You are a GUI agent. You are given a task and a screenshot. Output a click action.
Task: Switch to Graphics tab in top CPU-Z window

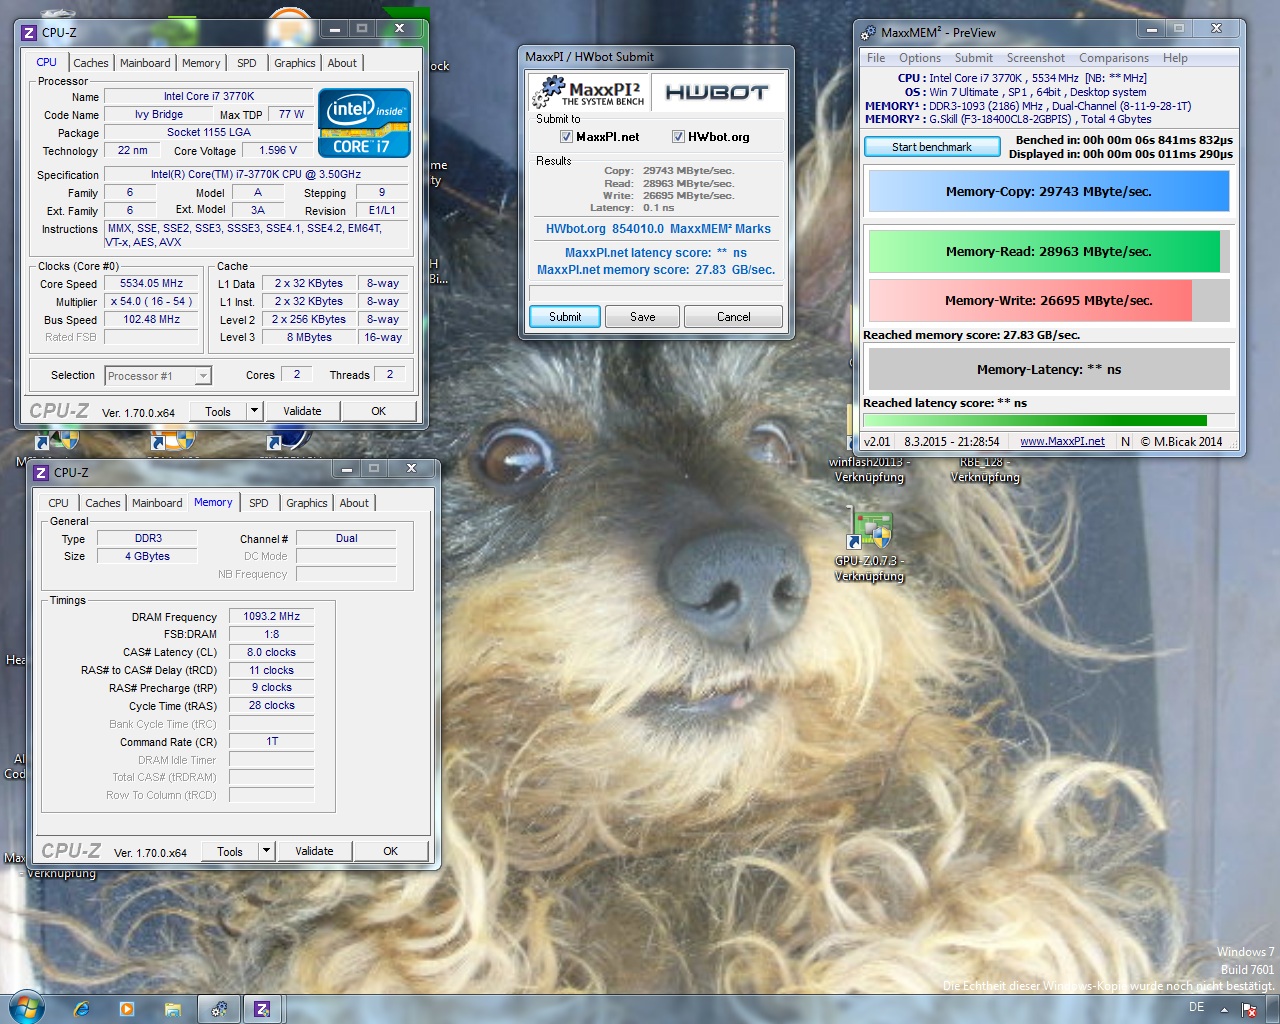click(295, 63)
